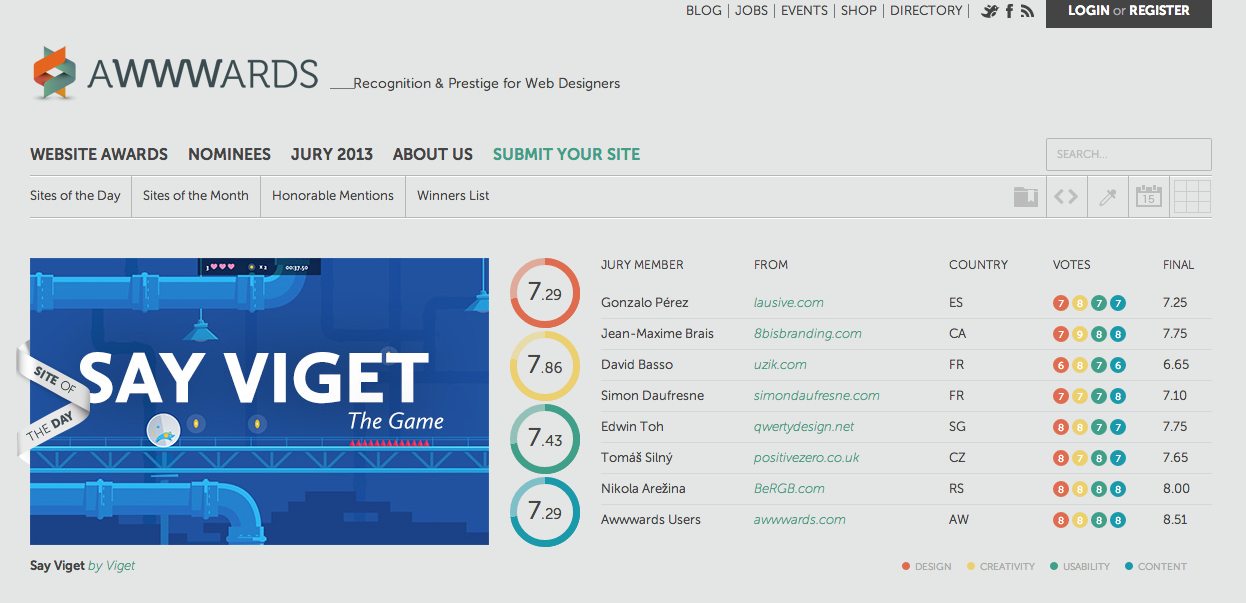Open the RSS feed icon
This screenshot has width=1246, height=603.
tap(1027, 11)
